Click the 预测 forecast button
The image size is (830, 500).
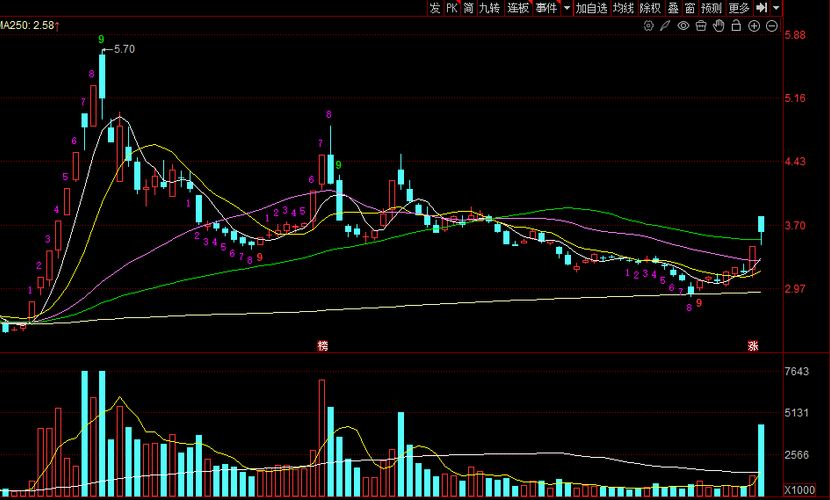711,8
